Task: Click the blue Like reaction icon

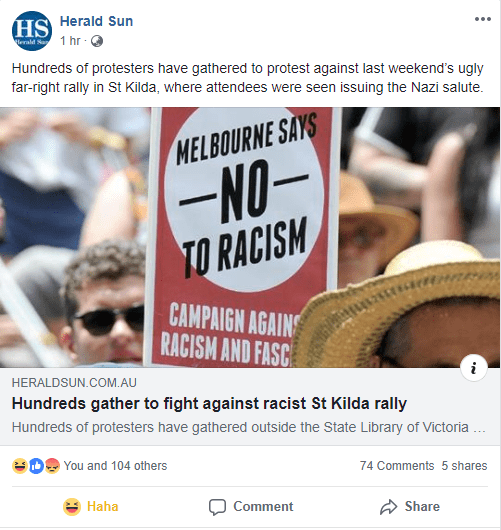Action: [x=36, y=465]
